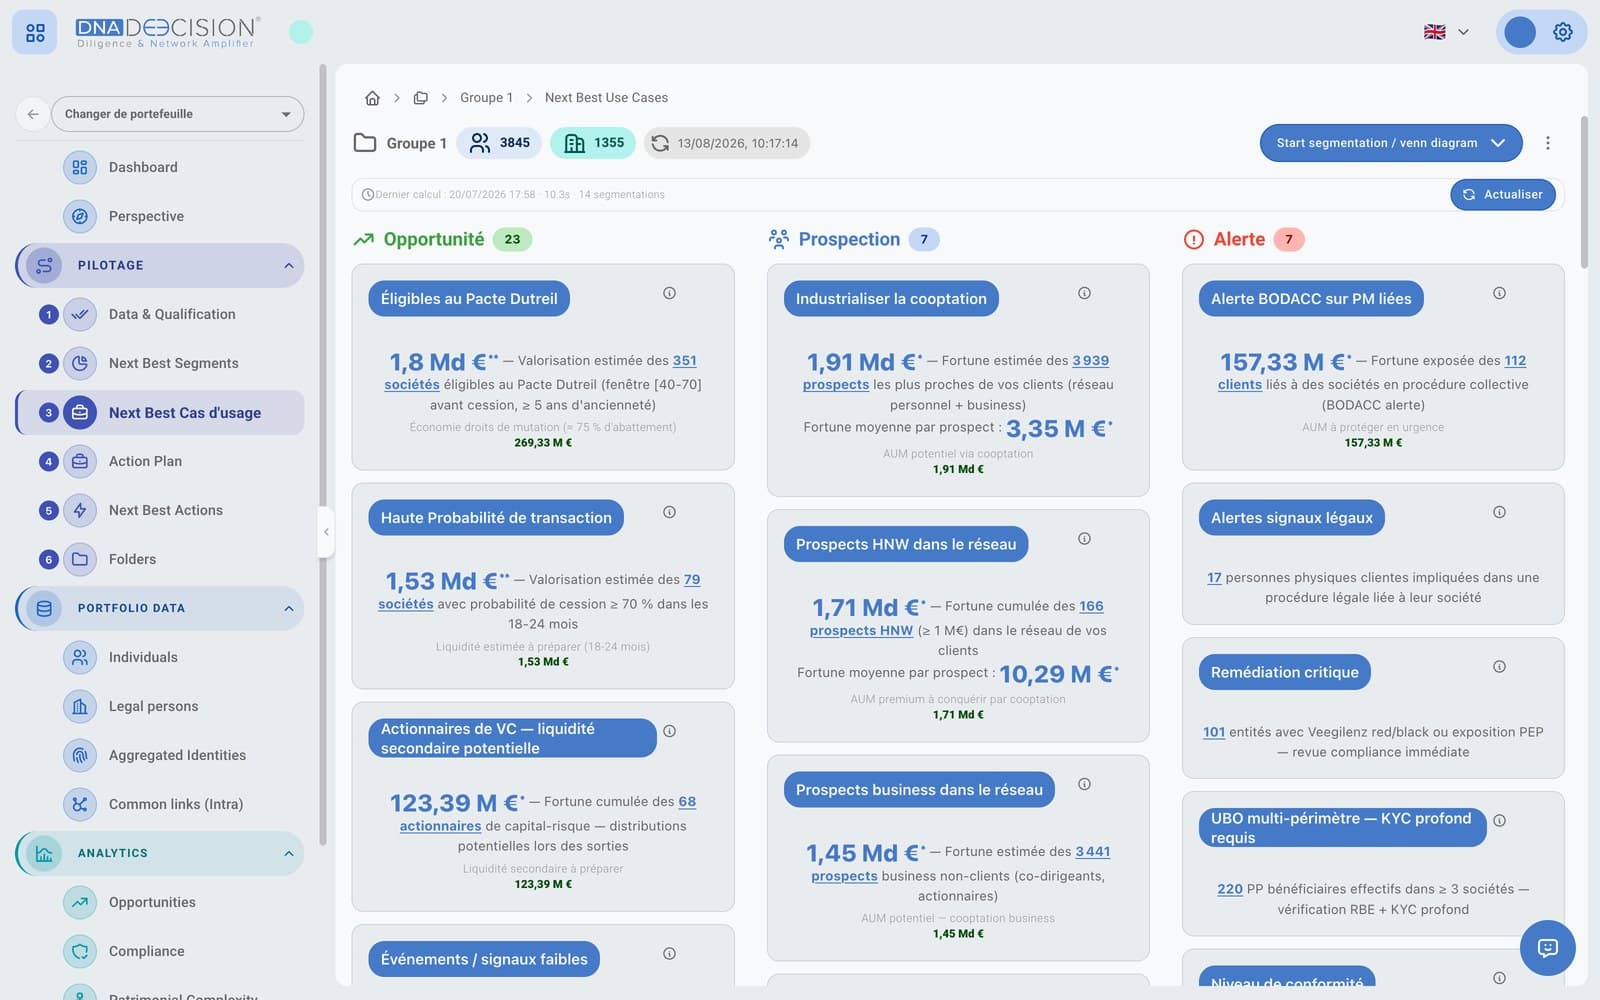Viewport: 1600px width, 1000px height.
Task: Open settings gear icon
Action: click(1562, 32)
